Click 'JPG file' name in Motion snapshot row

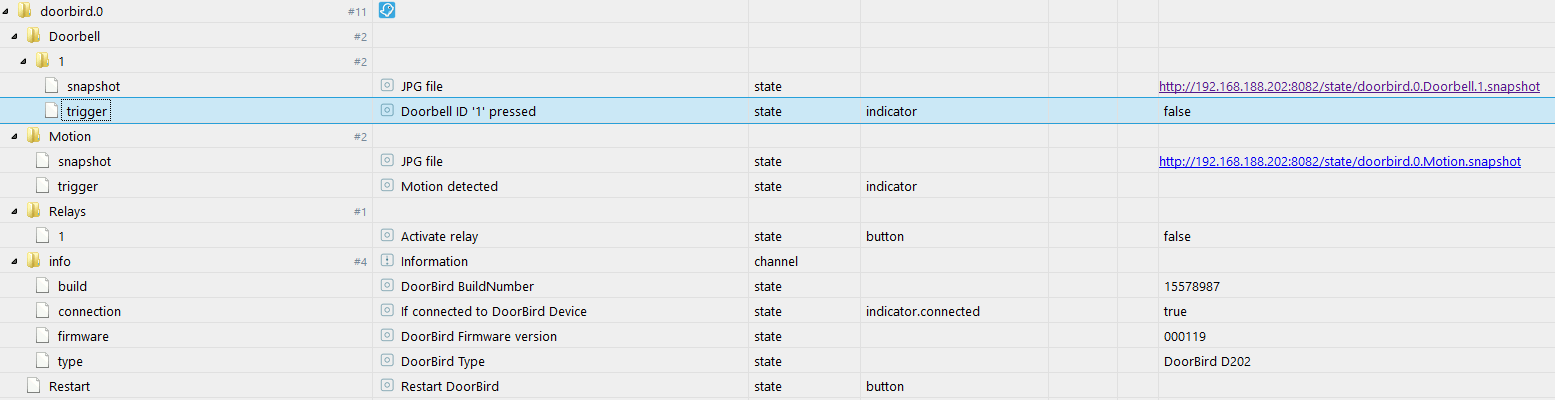click(422, 161)
